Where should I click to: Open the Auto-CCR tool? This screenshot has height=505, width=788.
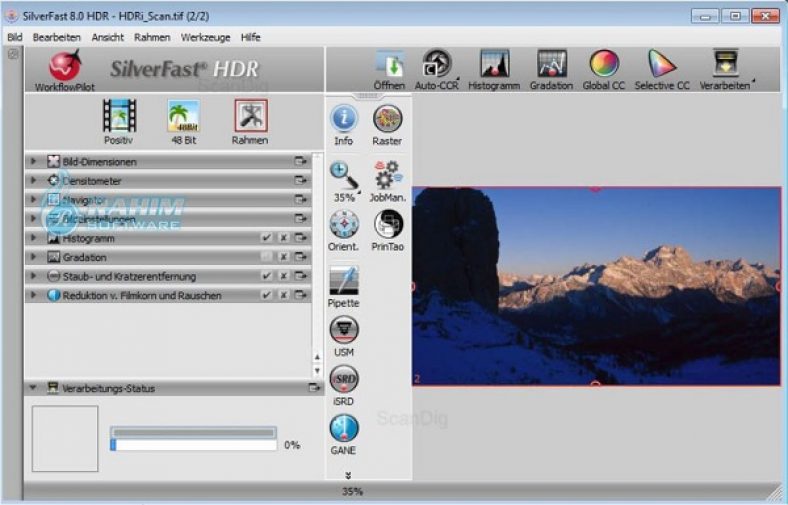click(x=436, y=66)
